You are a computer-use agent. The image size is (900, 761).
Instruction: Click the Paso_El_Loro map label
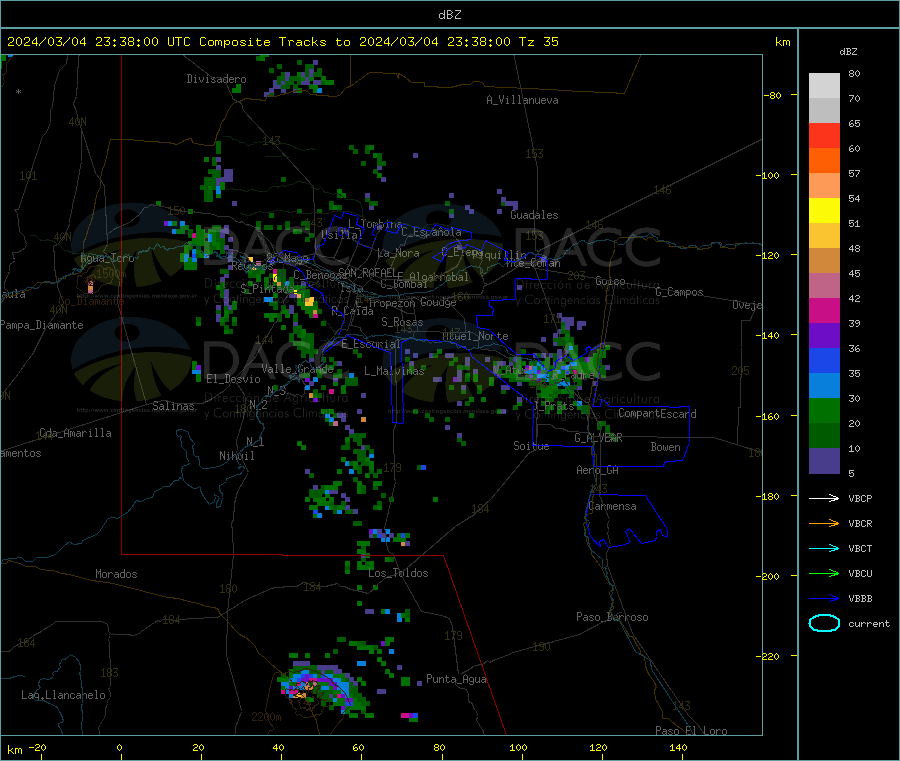coord(692,731)
